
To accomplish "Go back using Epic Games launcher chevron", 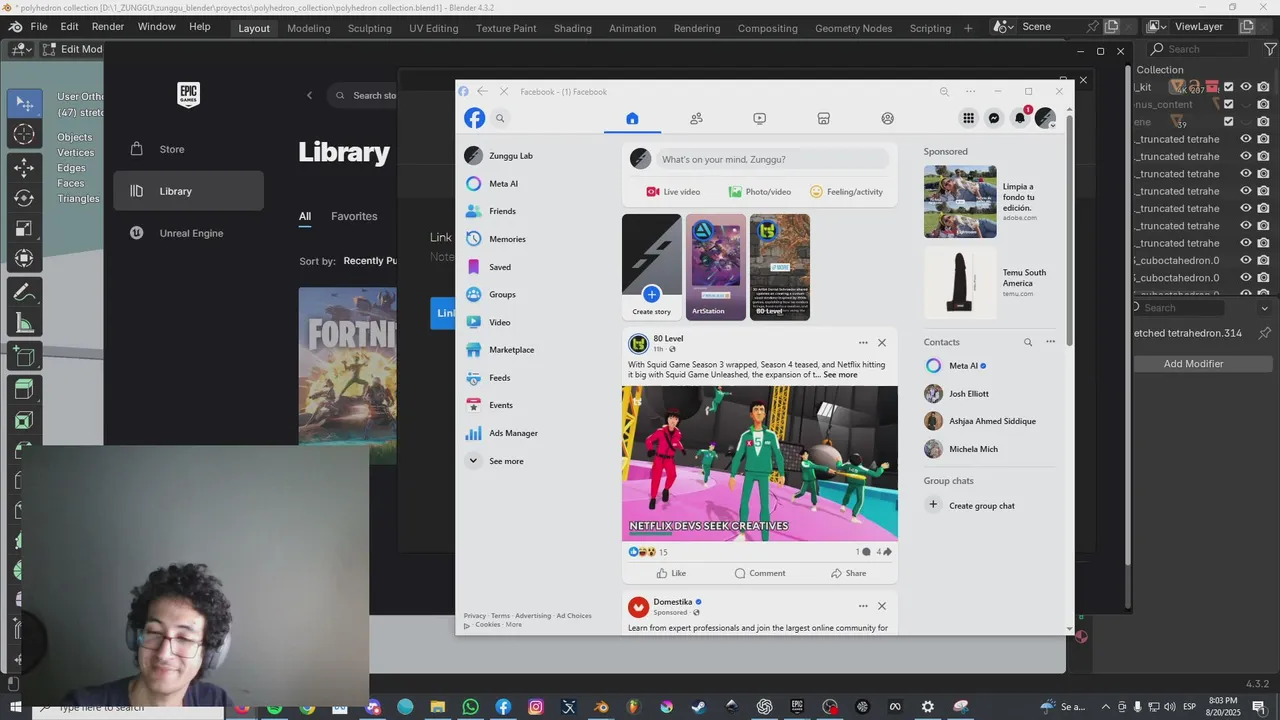I will pos(309,95).
